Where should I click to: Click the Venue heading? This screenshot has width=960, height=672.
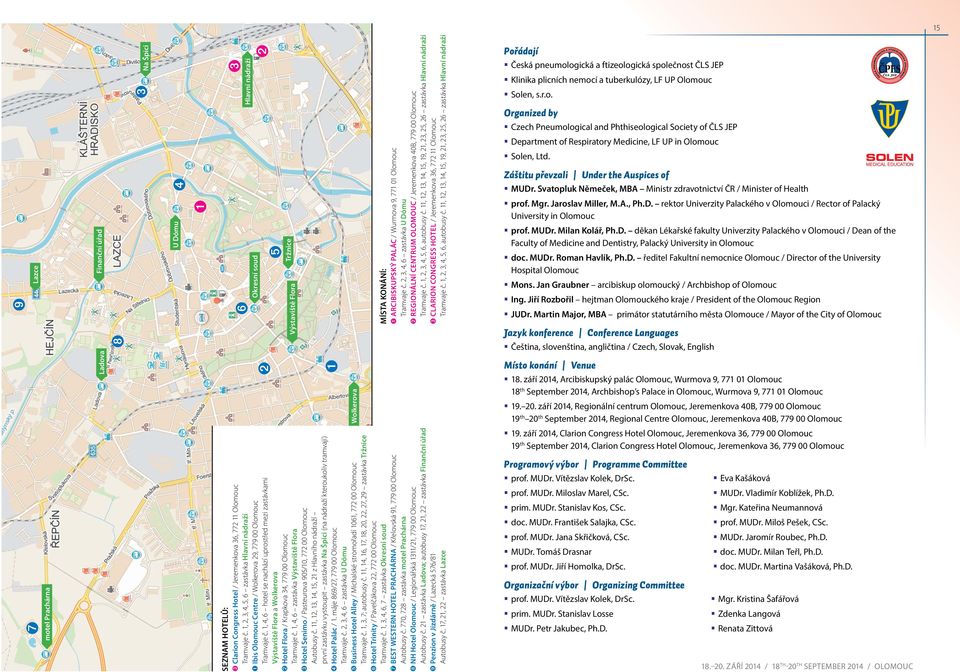click(583, 365)
